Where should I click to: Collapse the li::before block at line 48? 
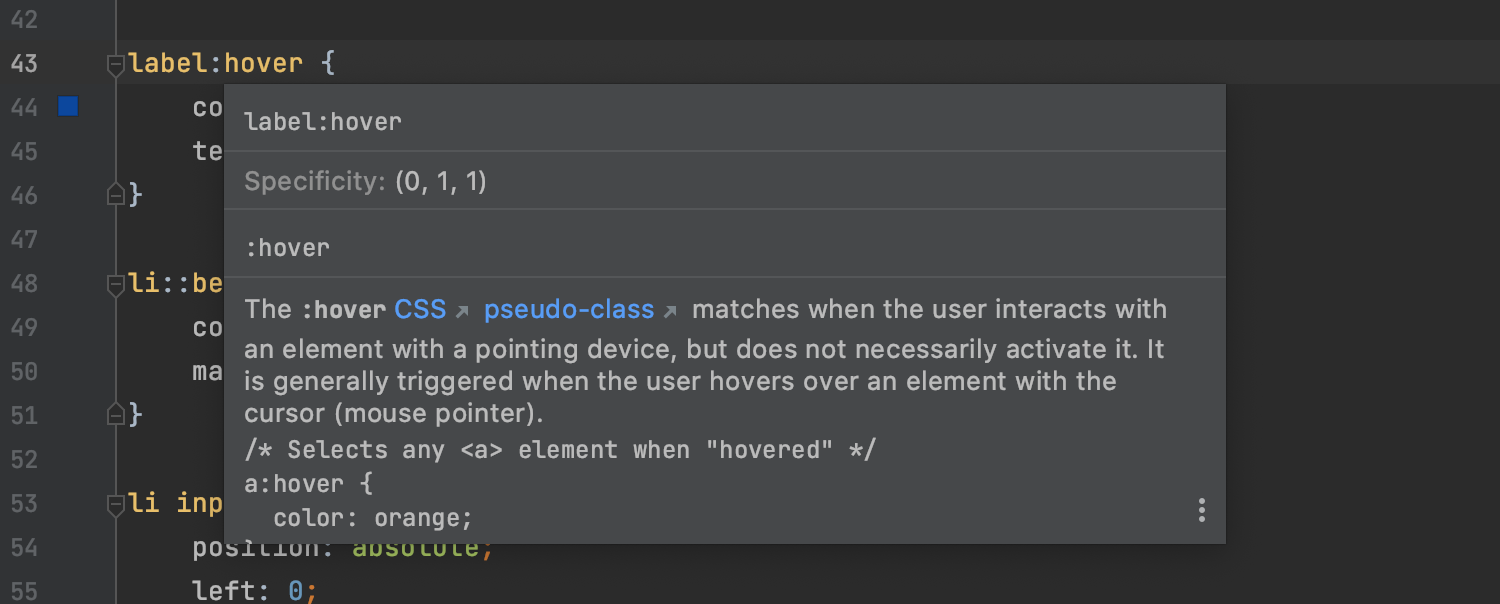pyautogui.click(x=116, y=286)
